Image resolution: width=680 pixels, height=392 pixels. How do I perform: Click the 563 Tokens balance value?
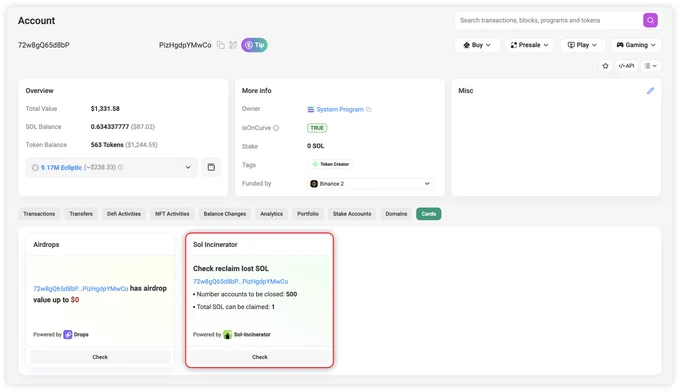tap(107, 145)
